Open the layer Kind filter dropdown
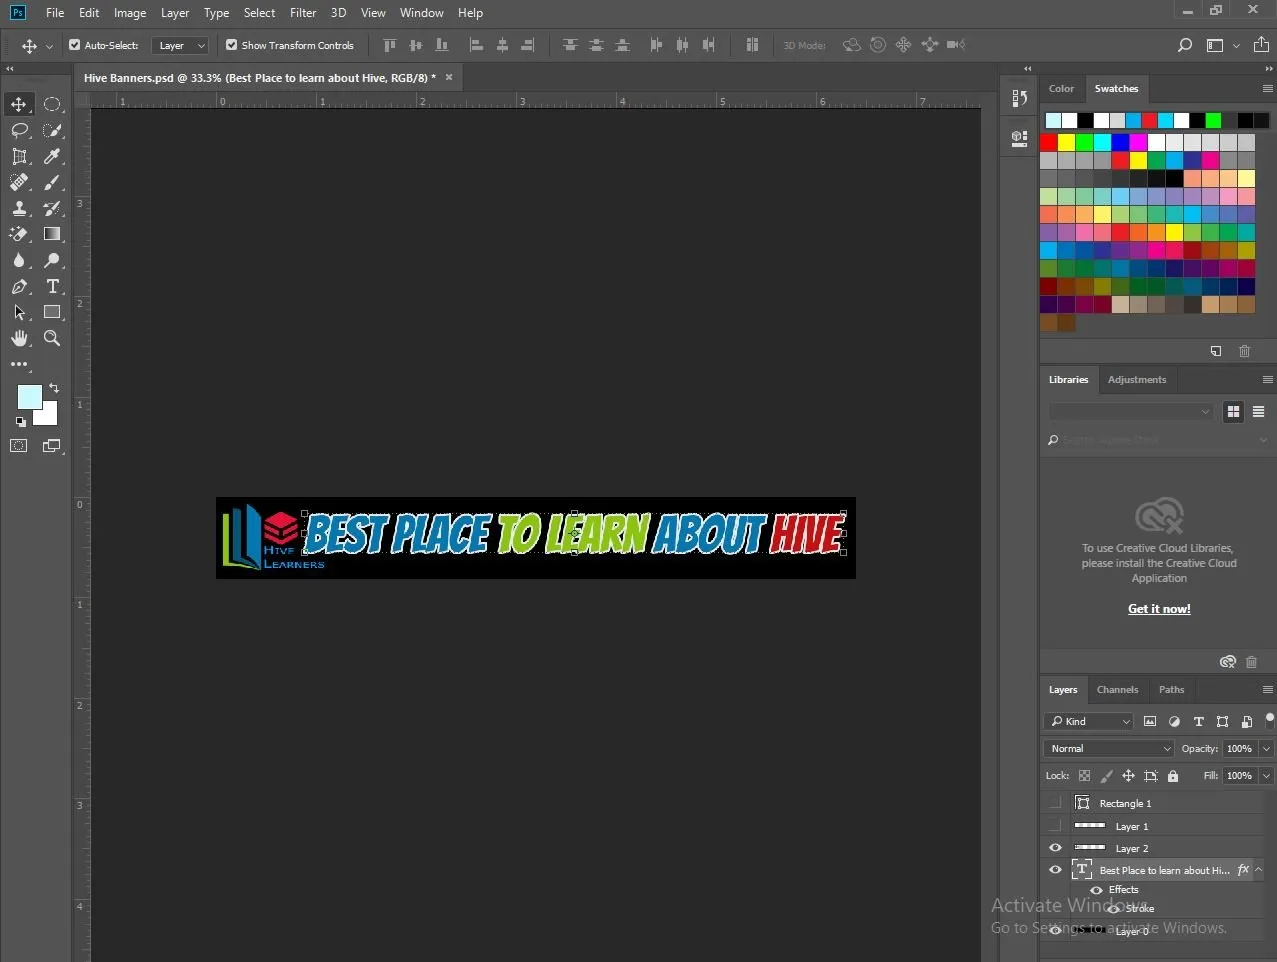 pyautogui.click(x=1089, y=721)
